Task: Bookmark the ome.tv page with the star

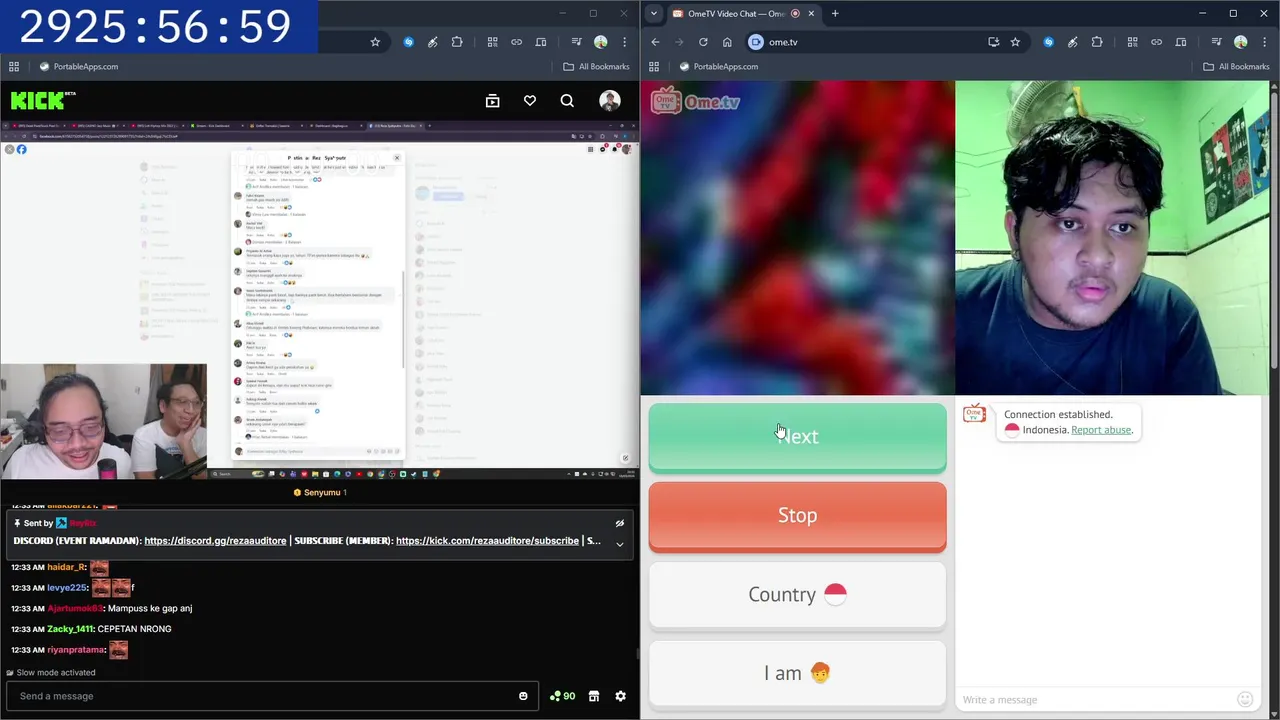Action: [x=1015, y=42]
